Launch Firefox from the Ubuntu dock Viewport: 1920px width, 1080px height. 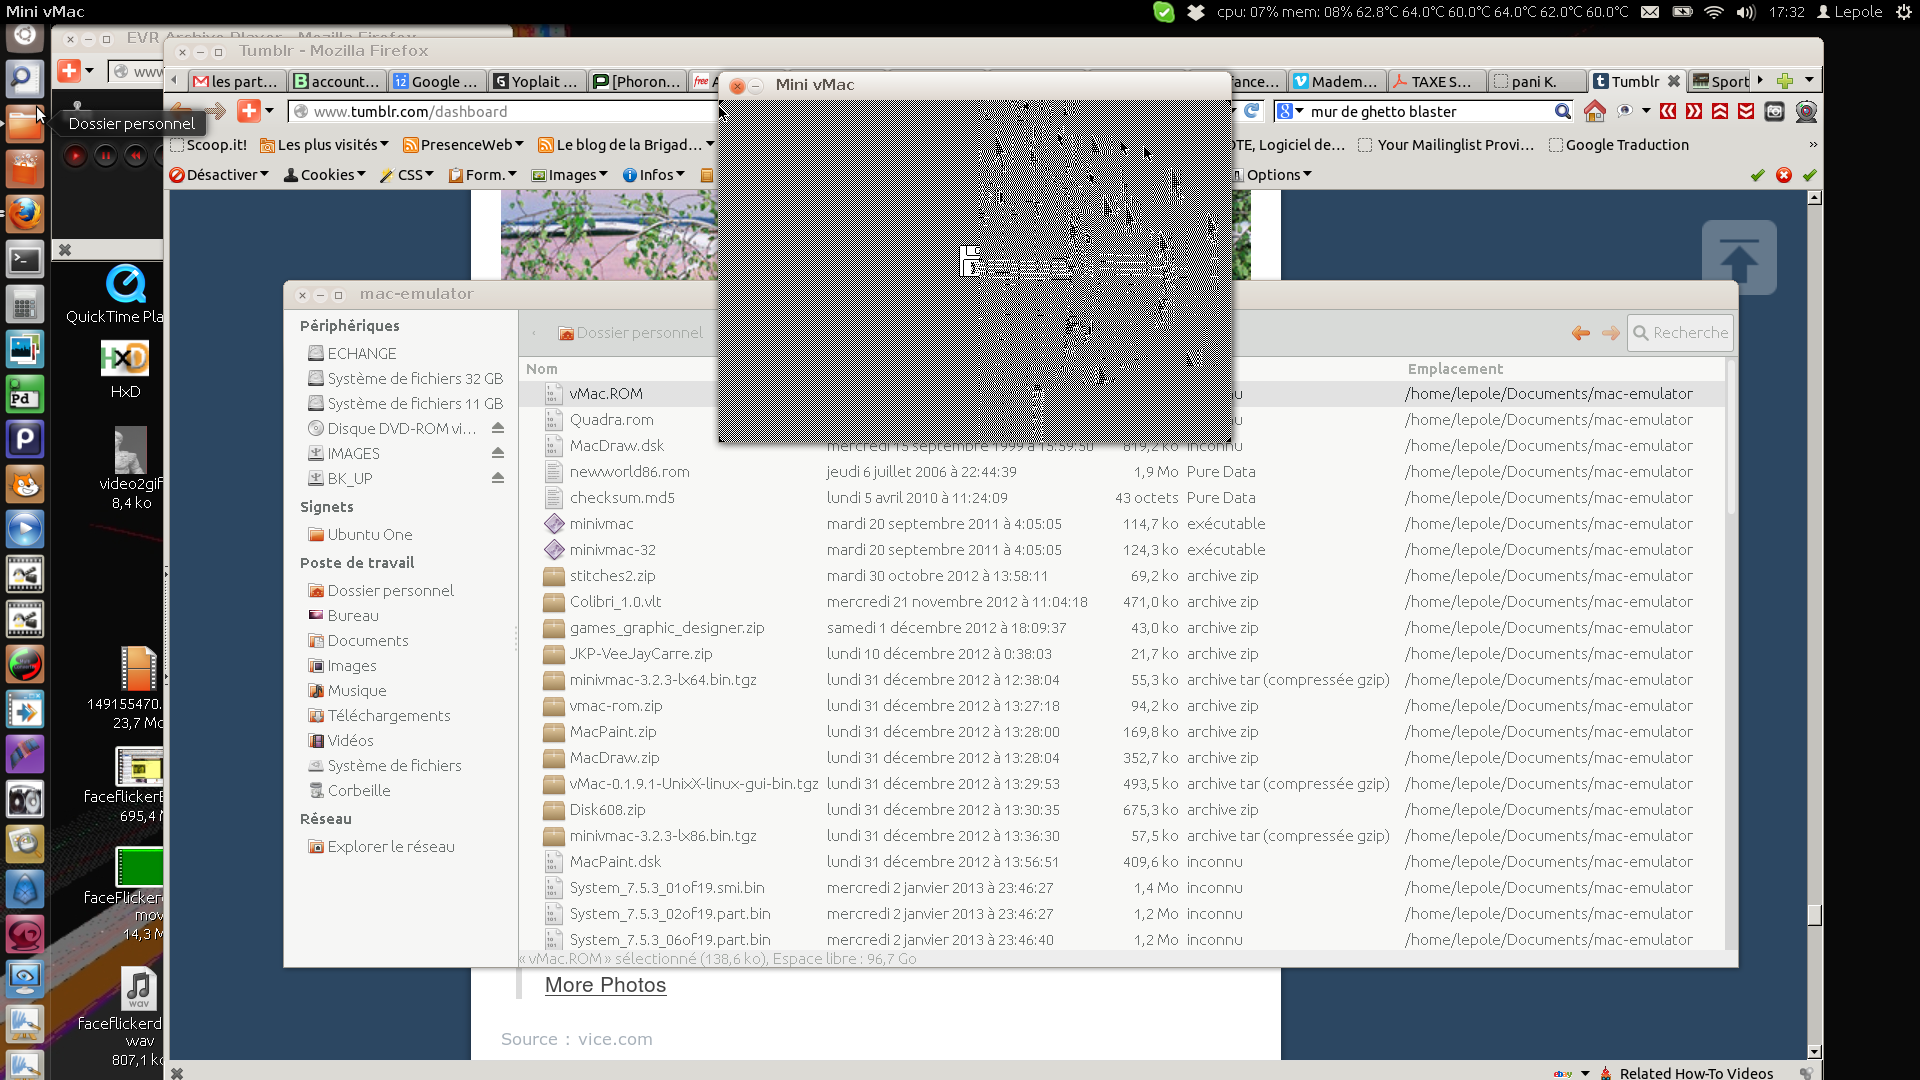coord(25,213)
